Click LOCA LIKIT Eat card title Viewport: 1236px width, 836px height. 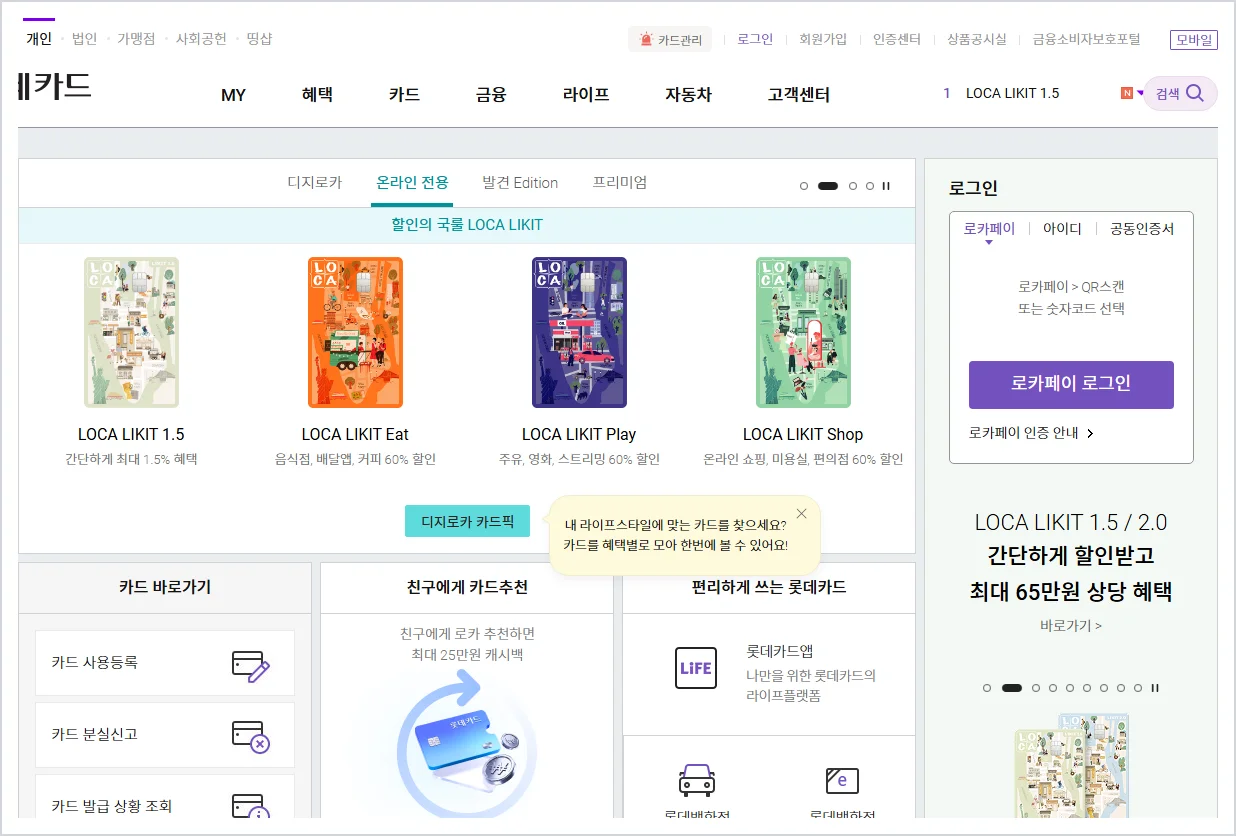pos(355,434)
